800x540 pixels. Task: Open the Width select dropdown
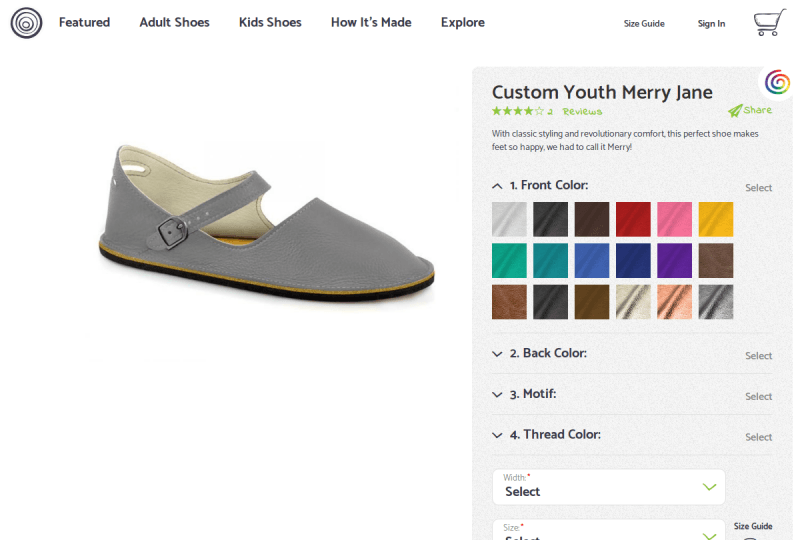pos(609,487)
